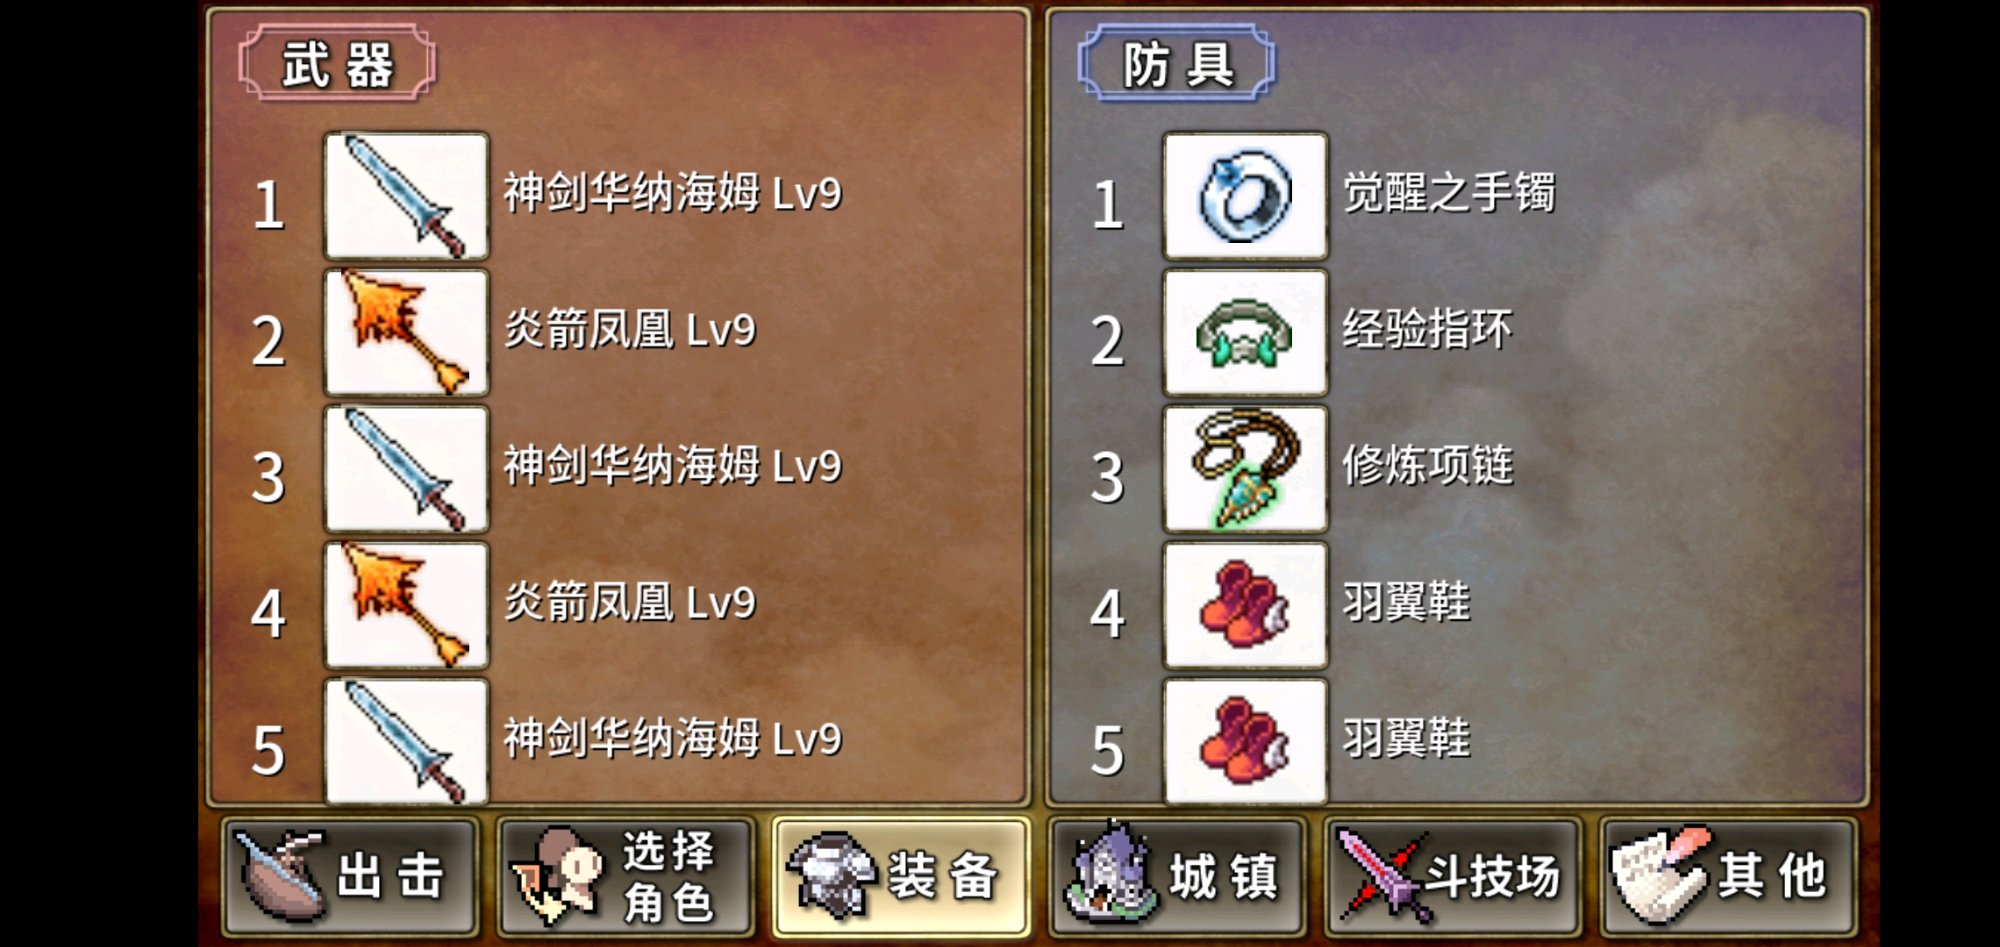
Task: Open the 其他 other menu
Action: 1728,876
